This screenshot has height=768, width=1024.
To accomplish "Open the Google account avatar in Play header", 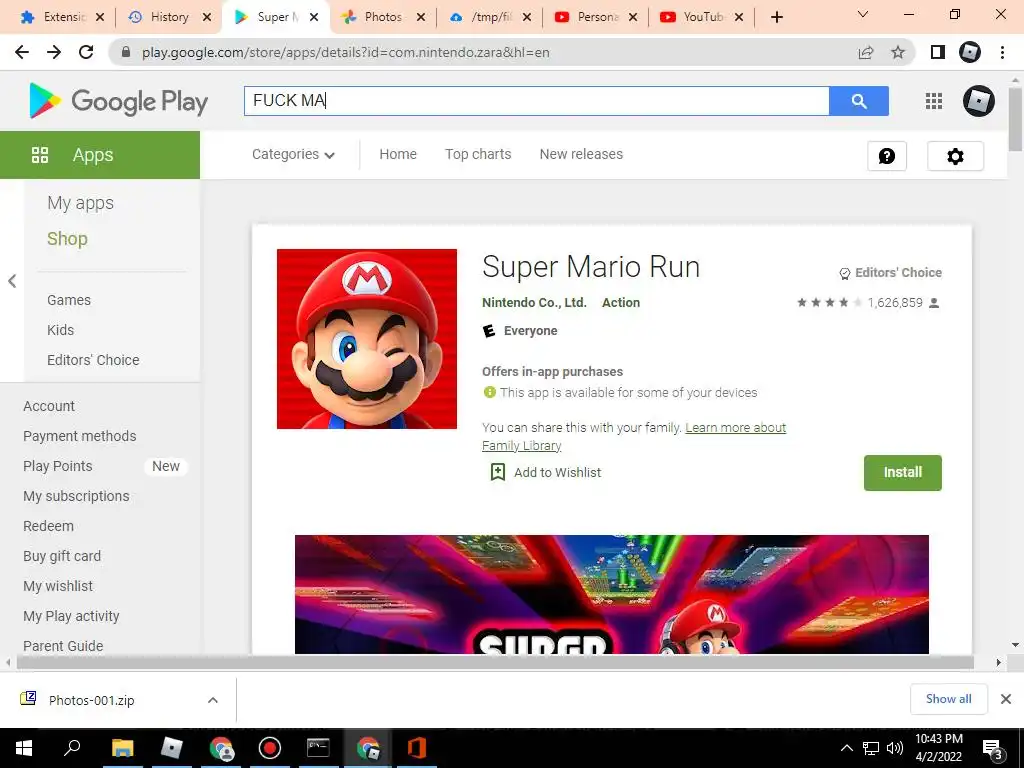I will [x=978, y=101].
